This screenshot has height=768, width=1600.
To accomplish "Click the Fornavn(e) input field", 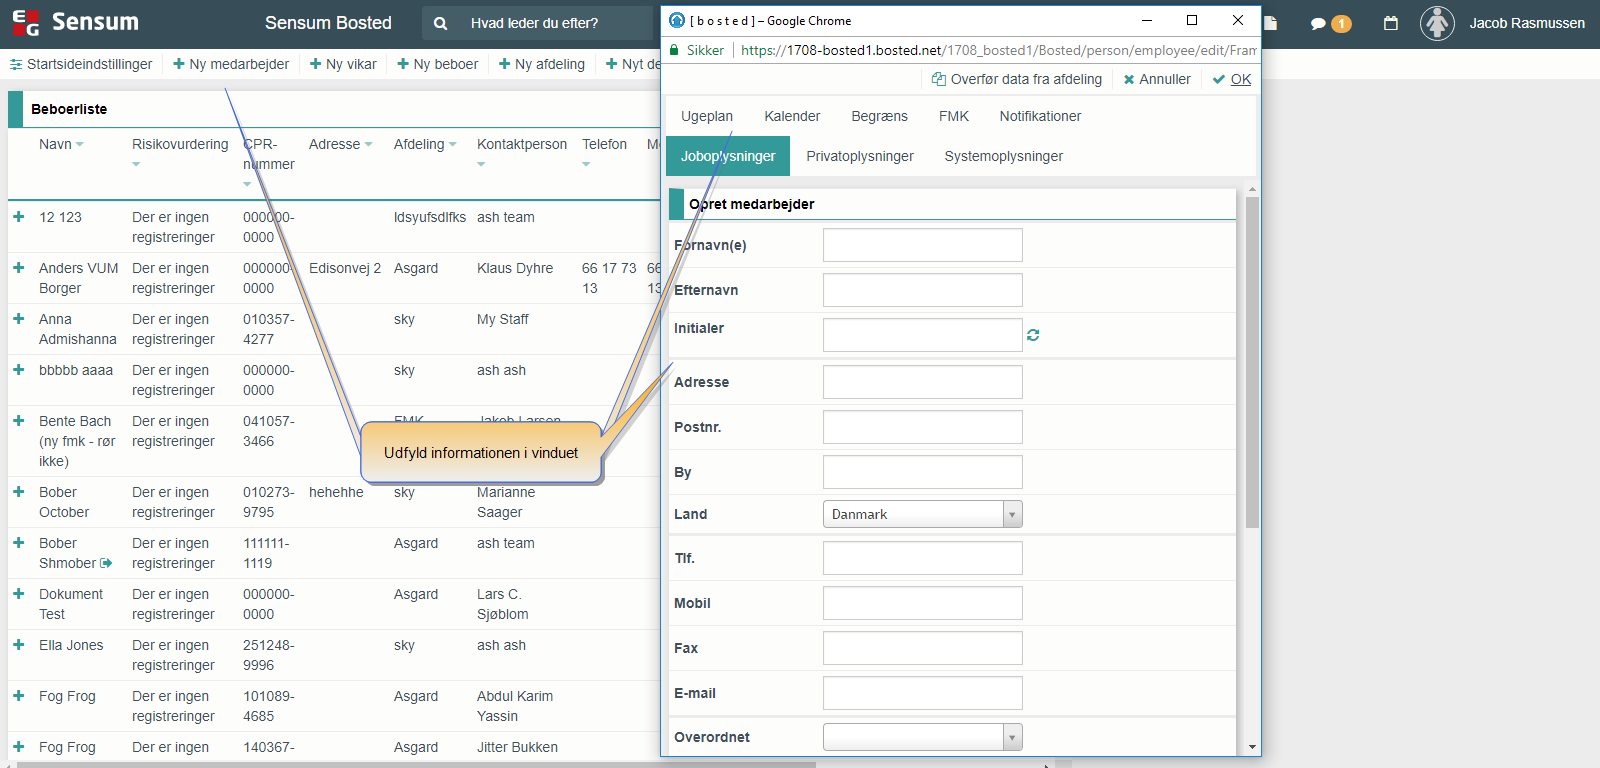I will (922, 245).
